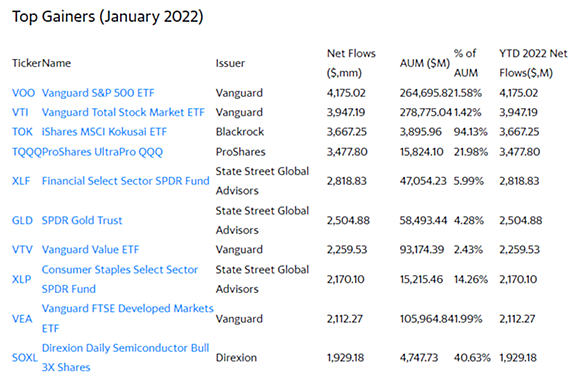Screen dimensions: 586x380
Task: Open Vanguard Value ETF link
Action: pyautogui.click(x=90, y=250)
